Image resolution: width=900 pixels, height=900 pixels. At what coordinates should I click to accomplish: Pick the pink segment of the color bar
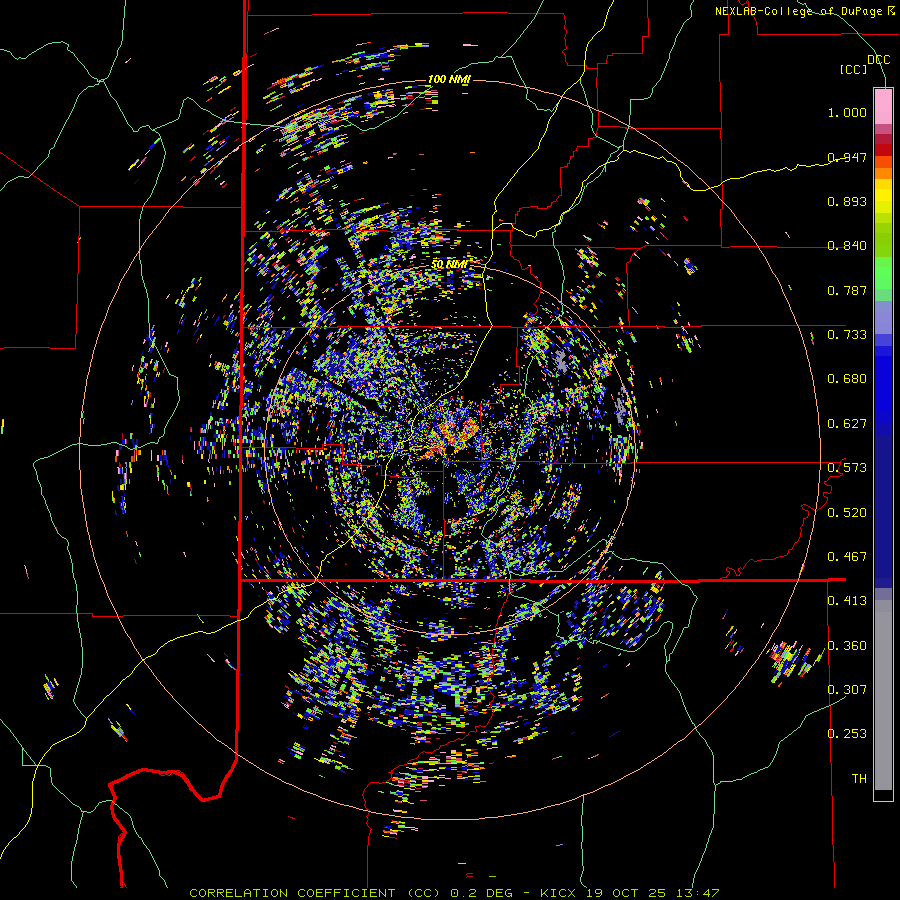pos(883,106)
